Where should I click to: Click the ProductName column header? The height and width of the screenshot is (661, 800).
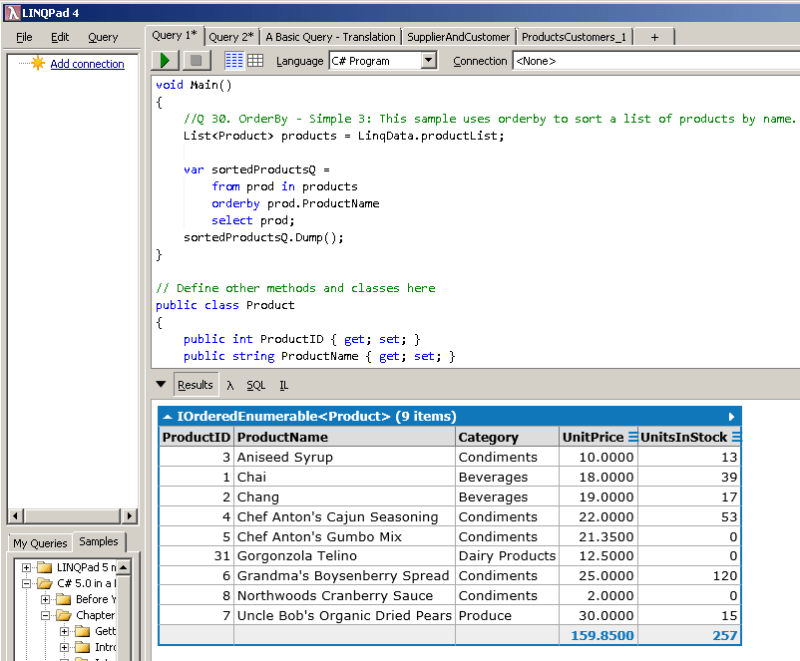344,437
